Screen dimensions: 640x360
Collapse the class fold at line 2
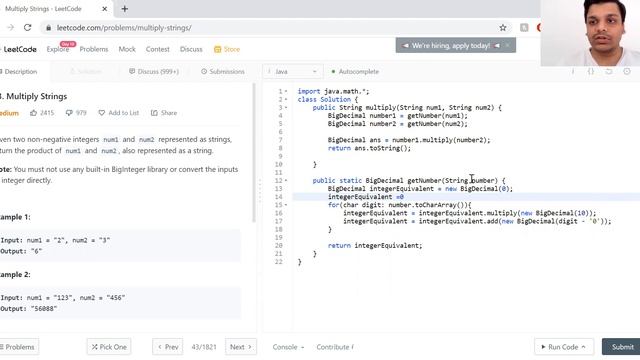[286, 100]
